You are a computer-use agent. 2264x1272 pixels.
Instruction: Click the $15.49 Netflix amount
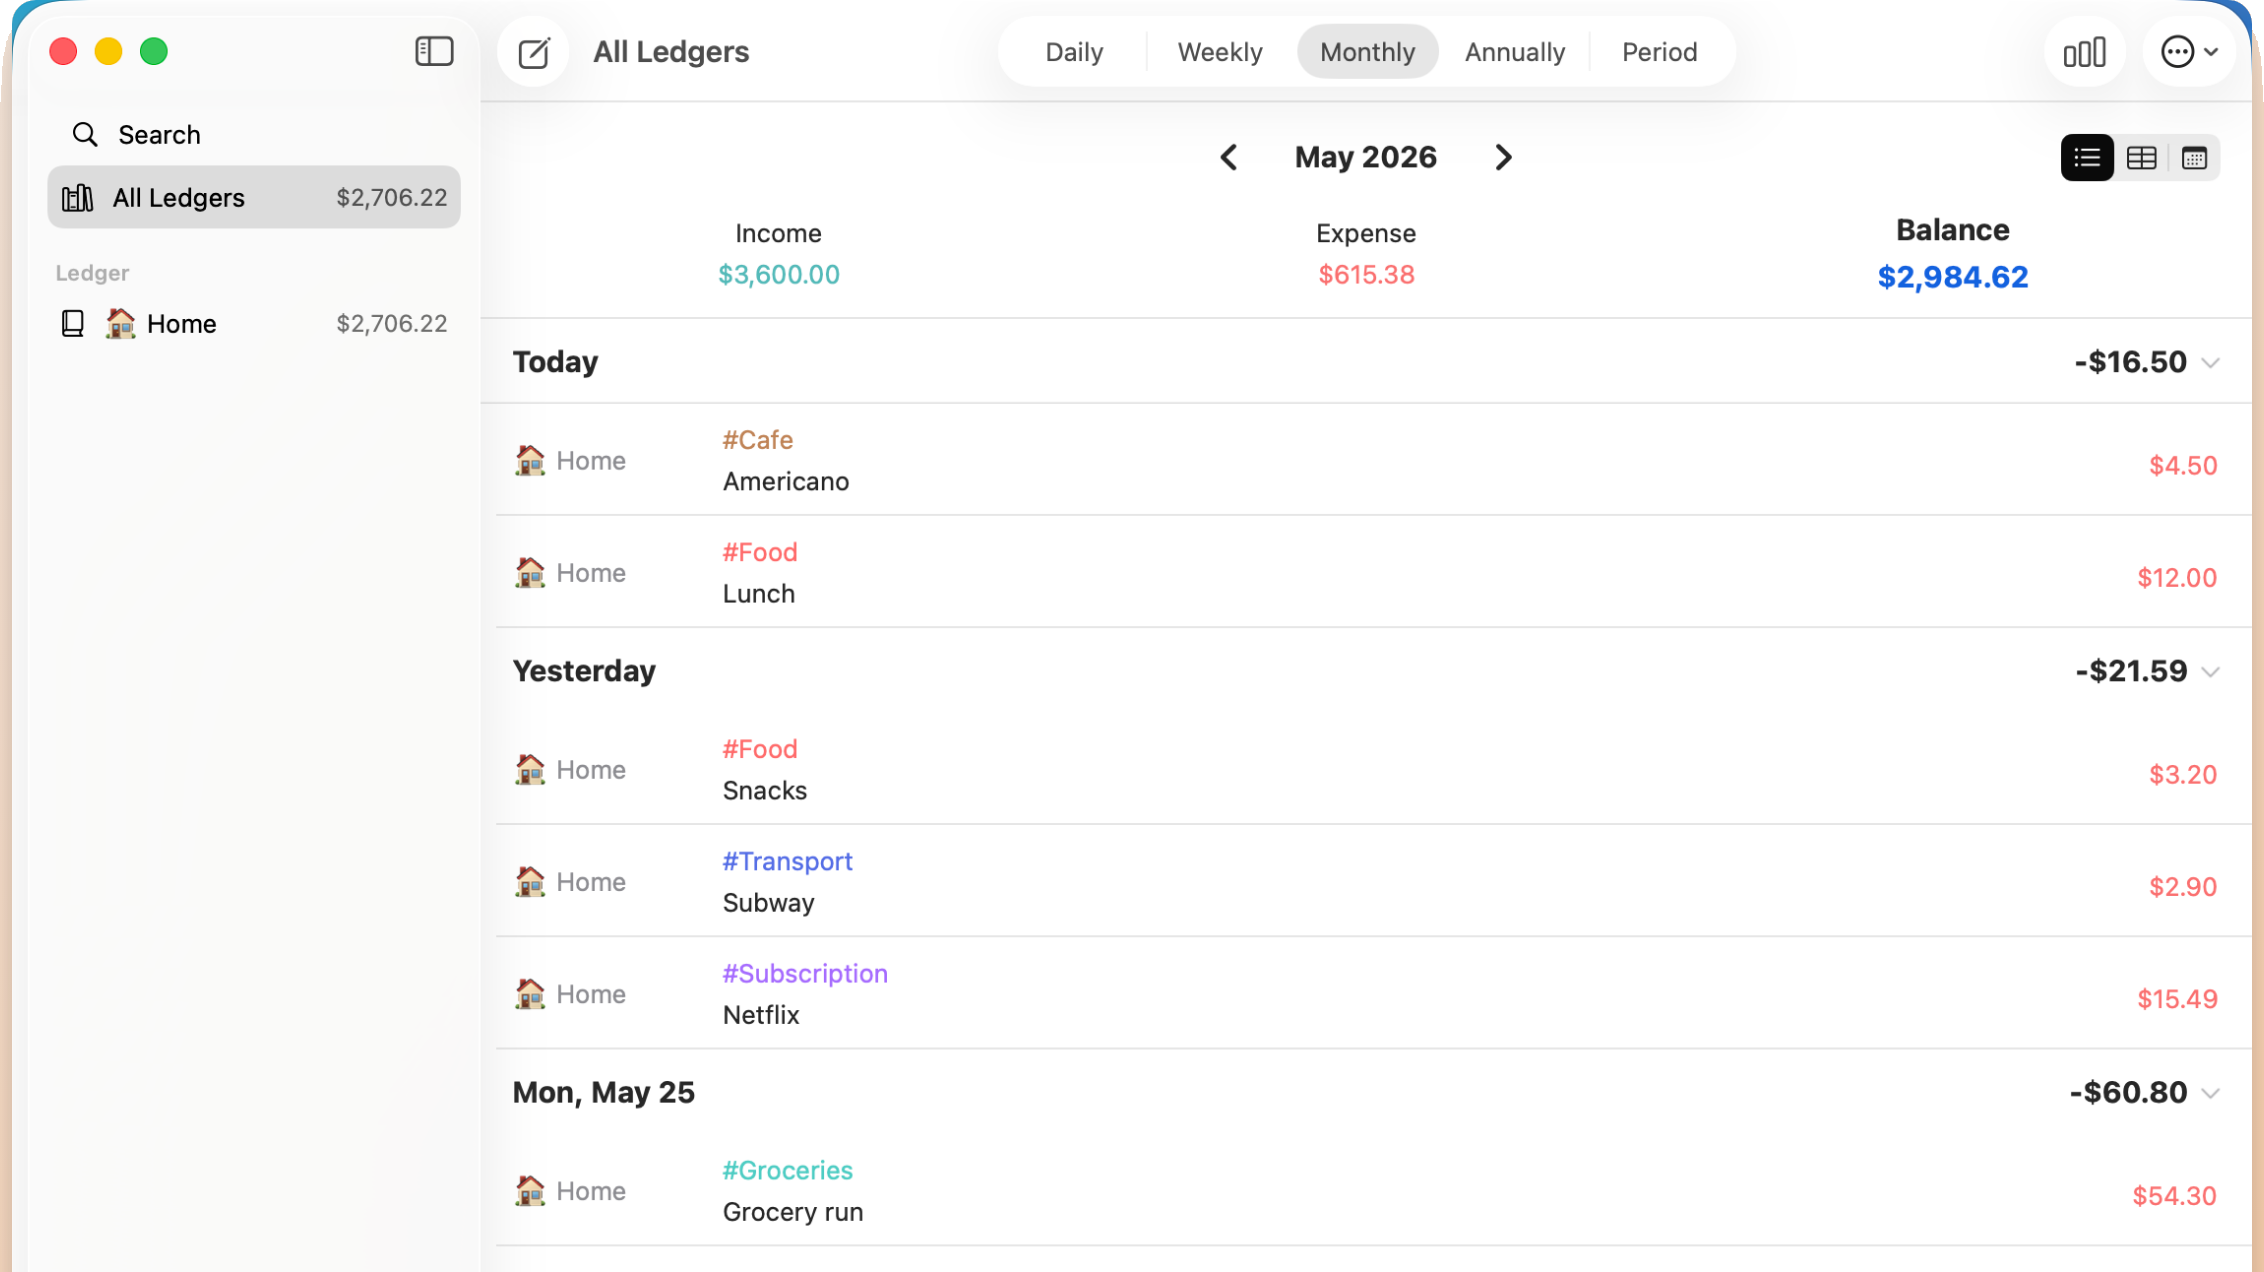(x=2177, y=998)
